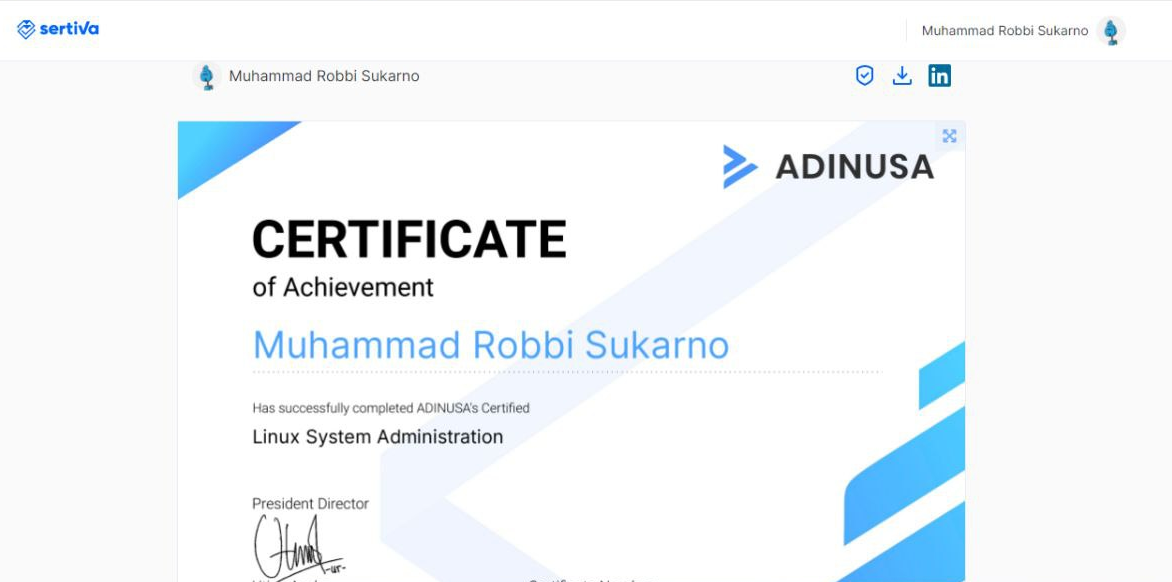Click the recipient avatar beside the name
This screenshot has height=582, width=1172.
(x=207, y=77)
